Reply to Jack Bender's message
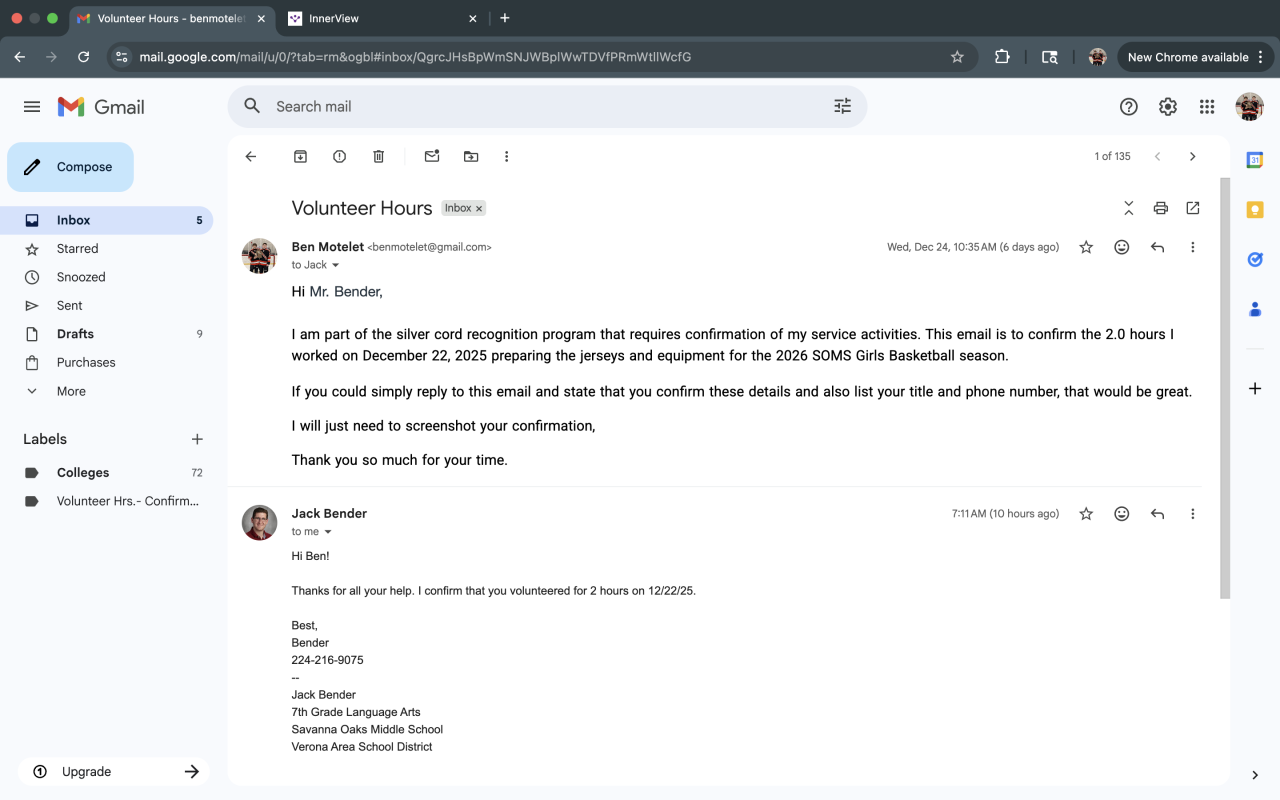Screen dimensions: 1280x800 point(1157,514)
